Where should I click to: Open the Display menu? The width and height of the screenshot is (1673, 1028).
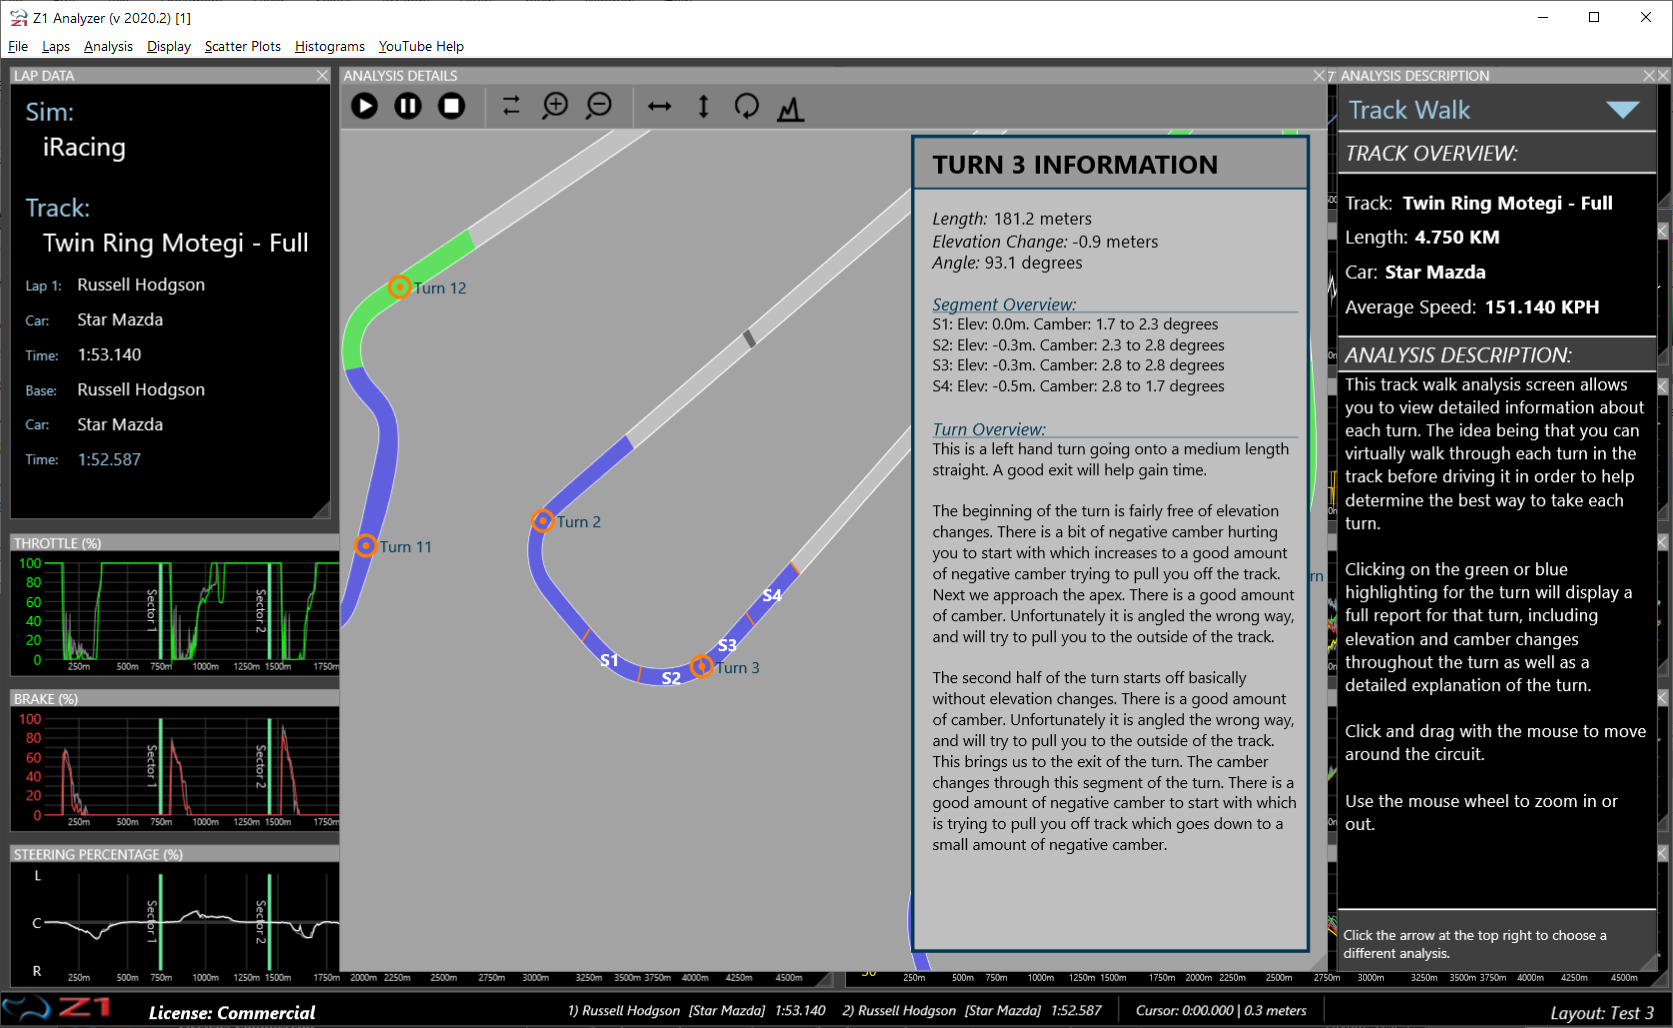pyautogui.click(x=169, y=46)
